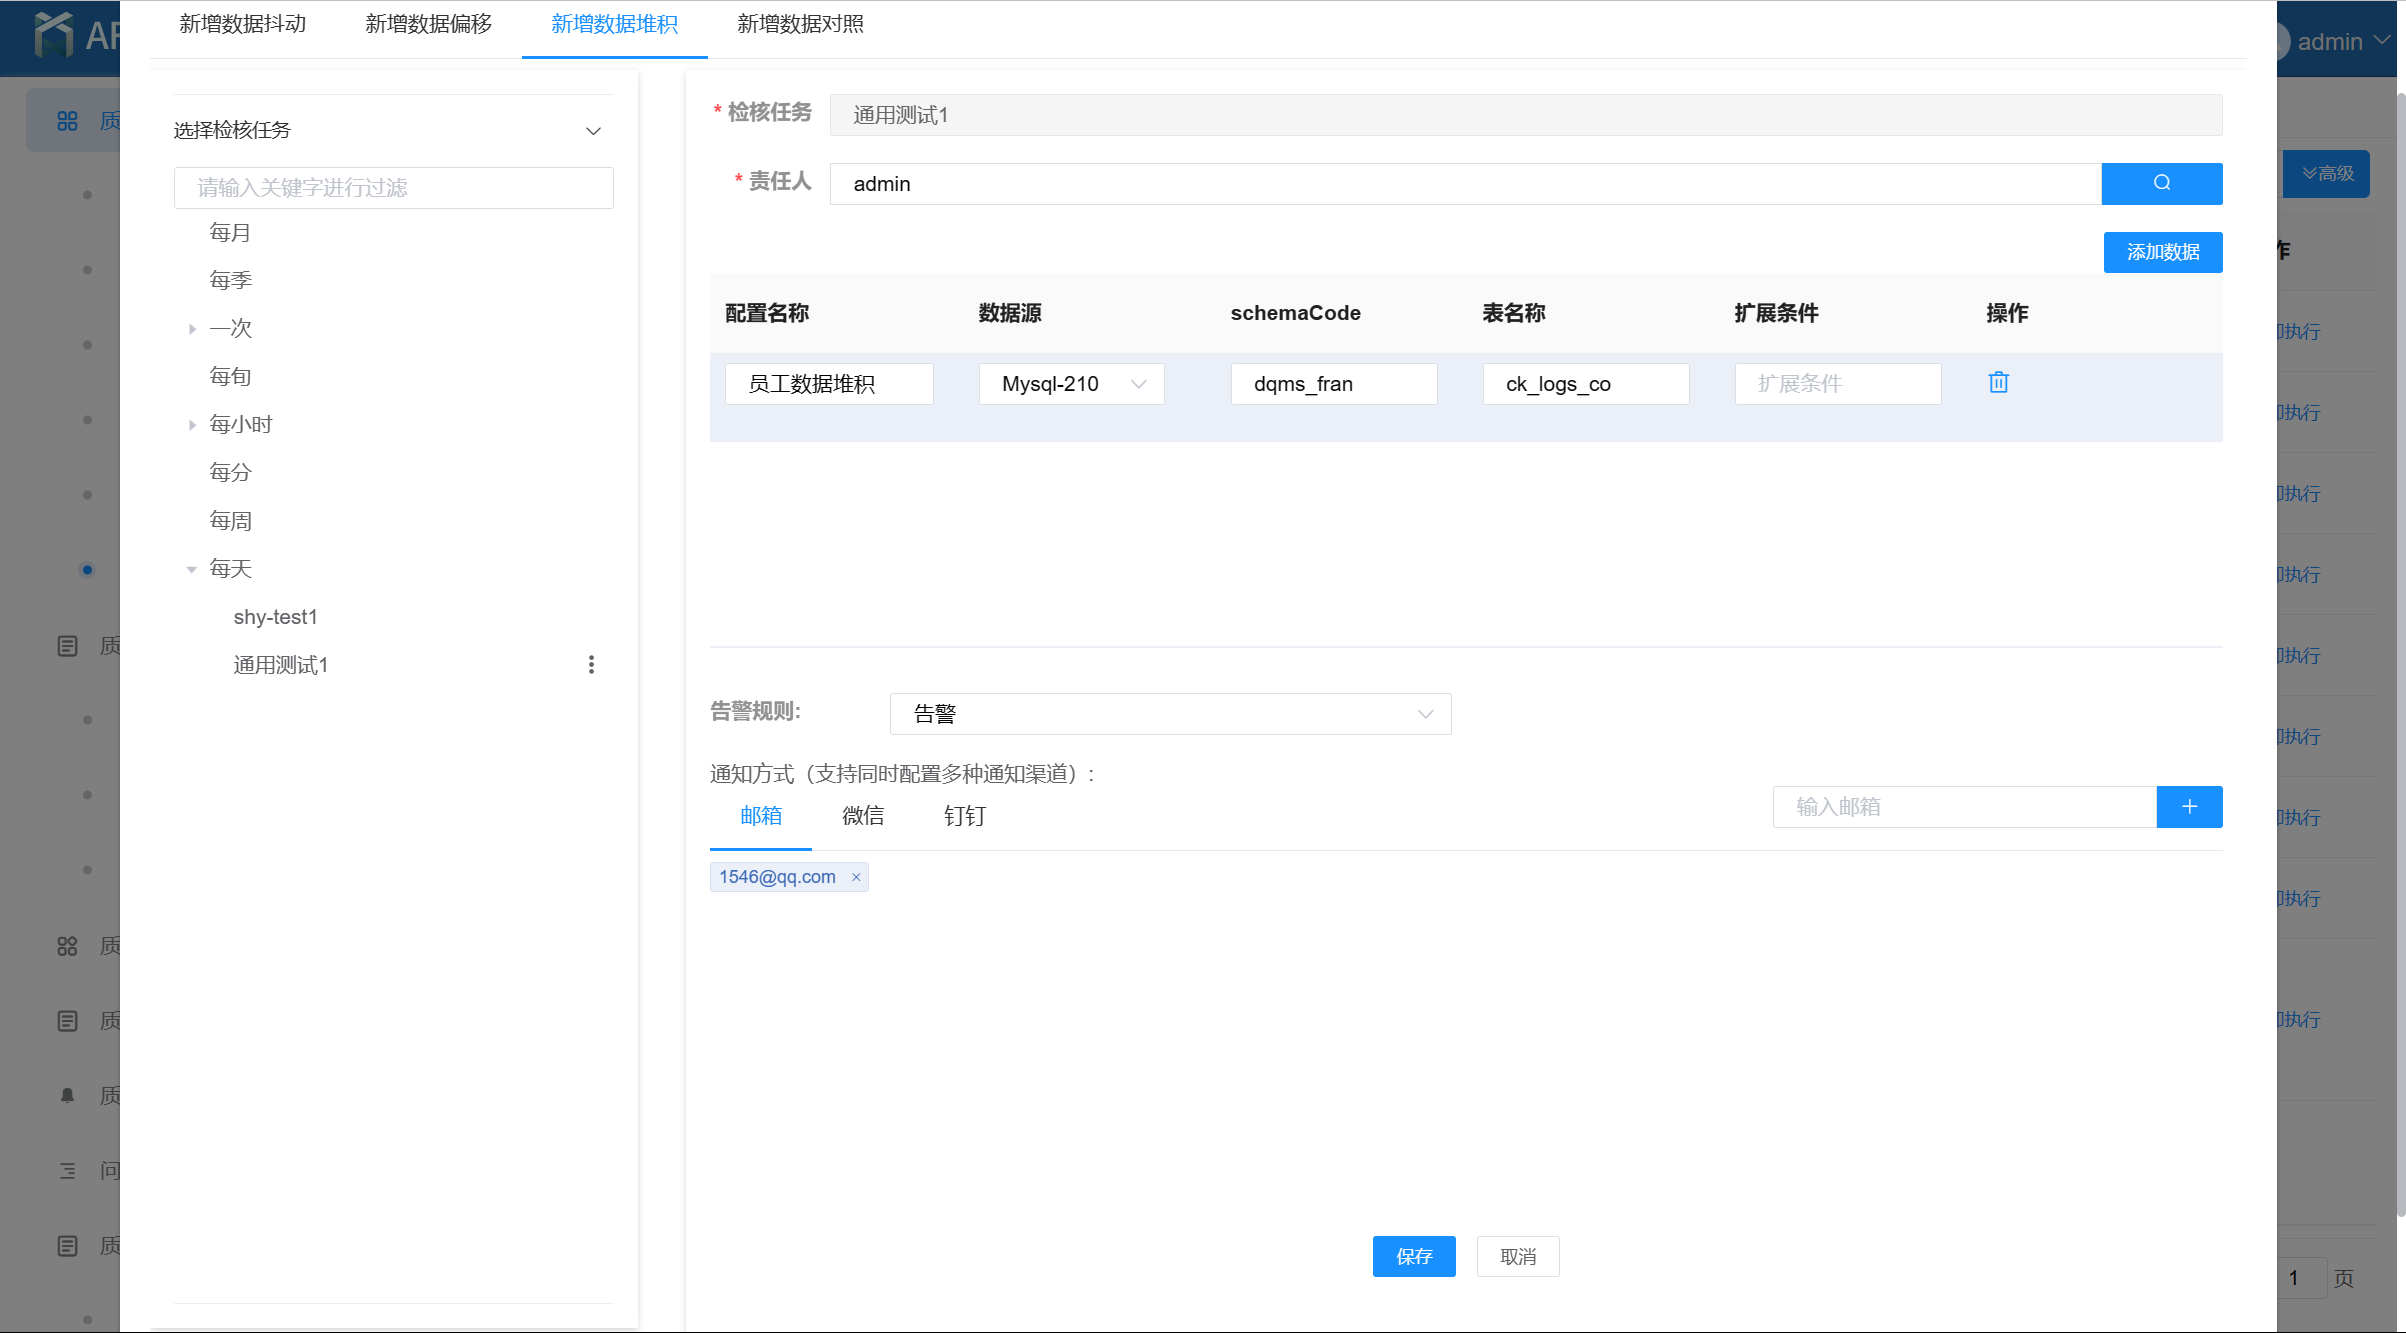Switch to 新增数据偏移 tab

tap(428, 24)
